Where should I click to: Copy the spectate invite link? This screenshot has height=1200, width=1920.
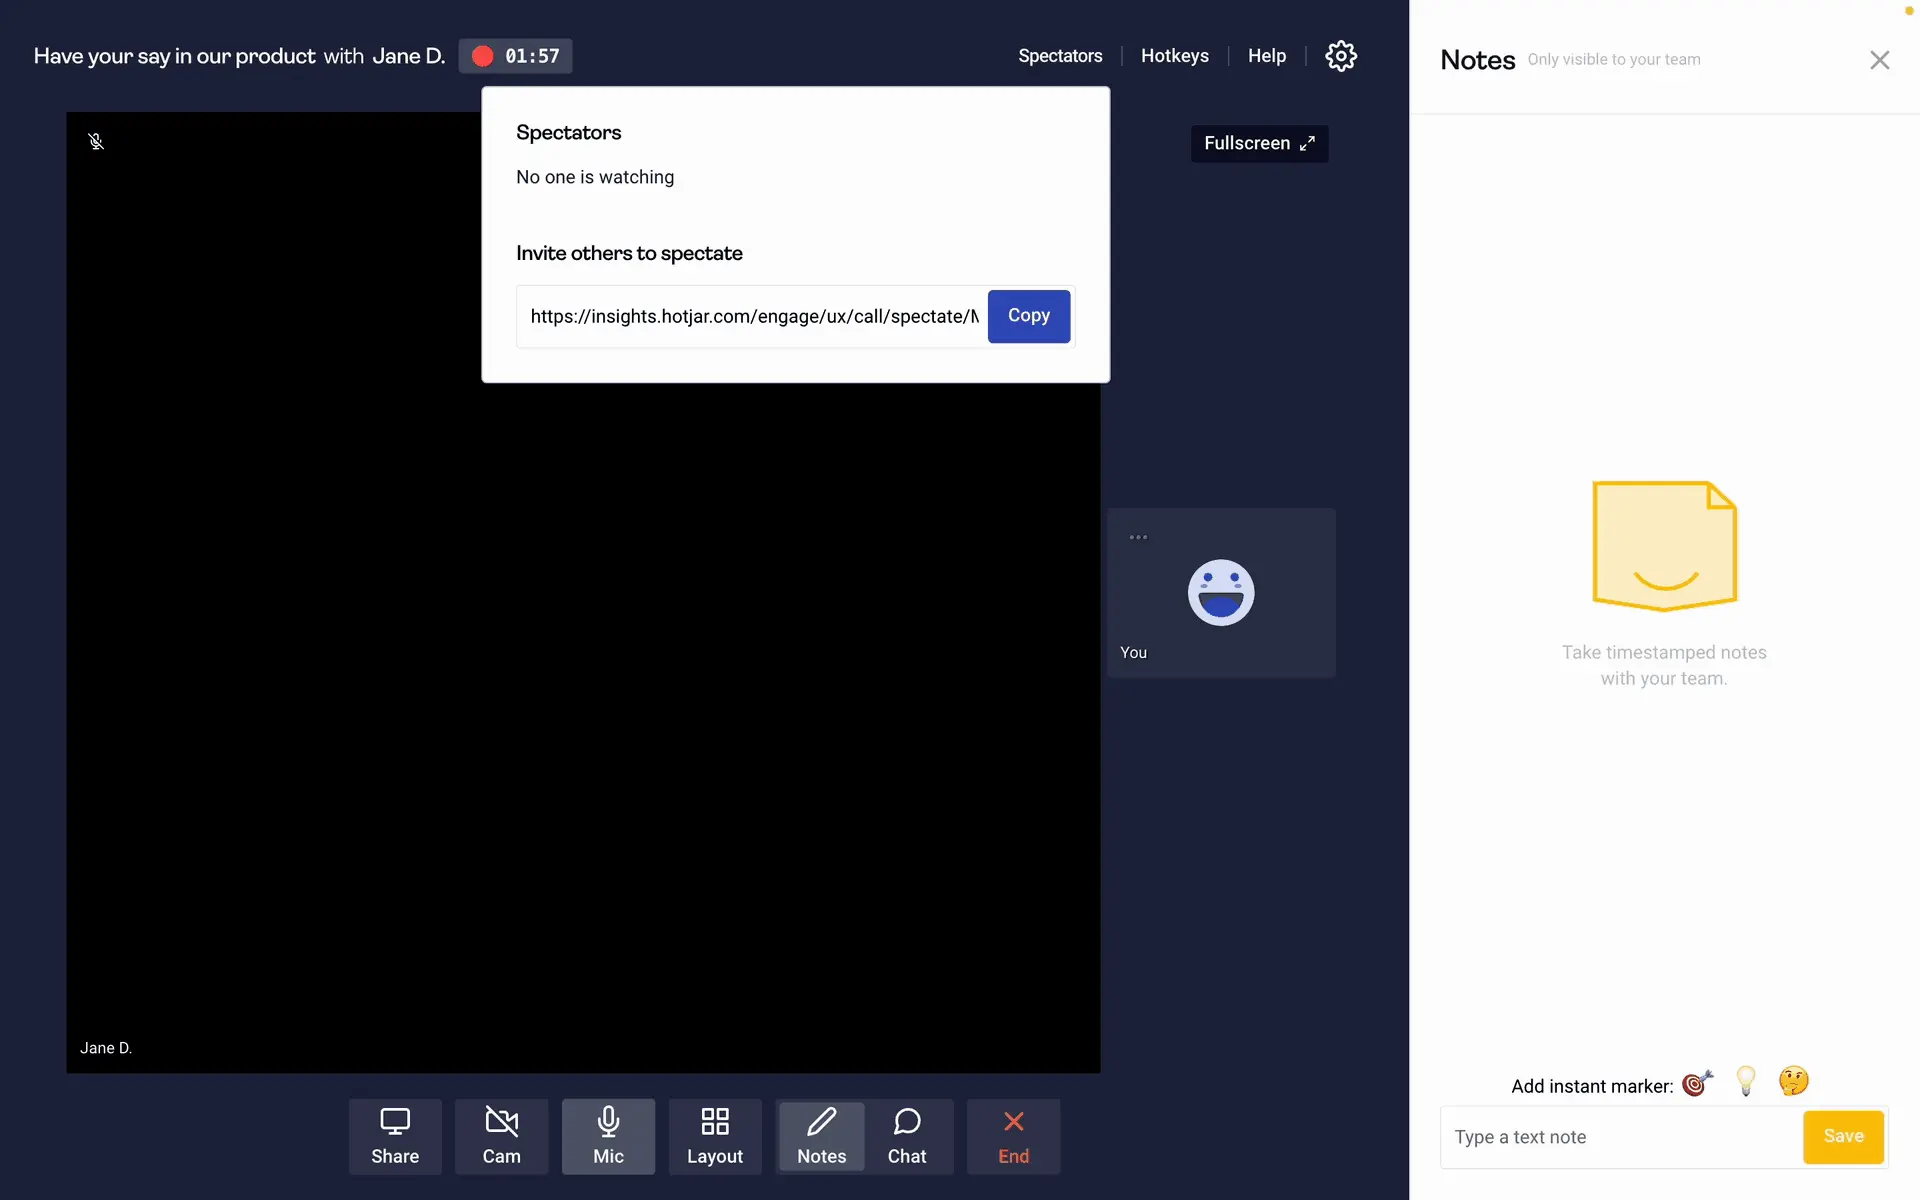click(1028, 316)
